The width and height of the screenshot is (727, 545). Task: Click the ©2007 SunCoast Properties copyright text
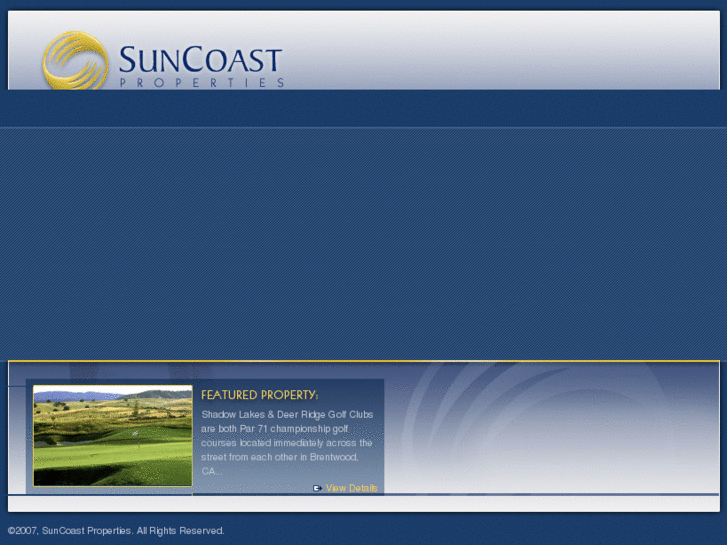pos(116,531)
